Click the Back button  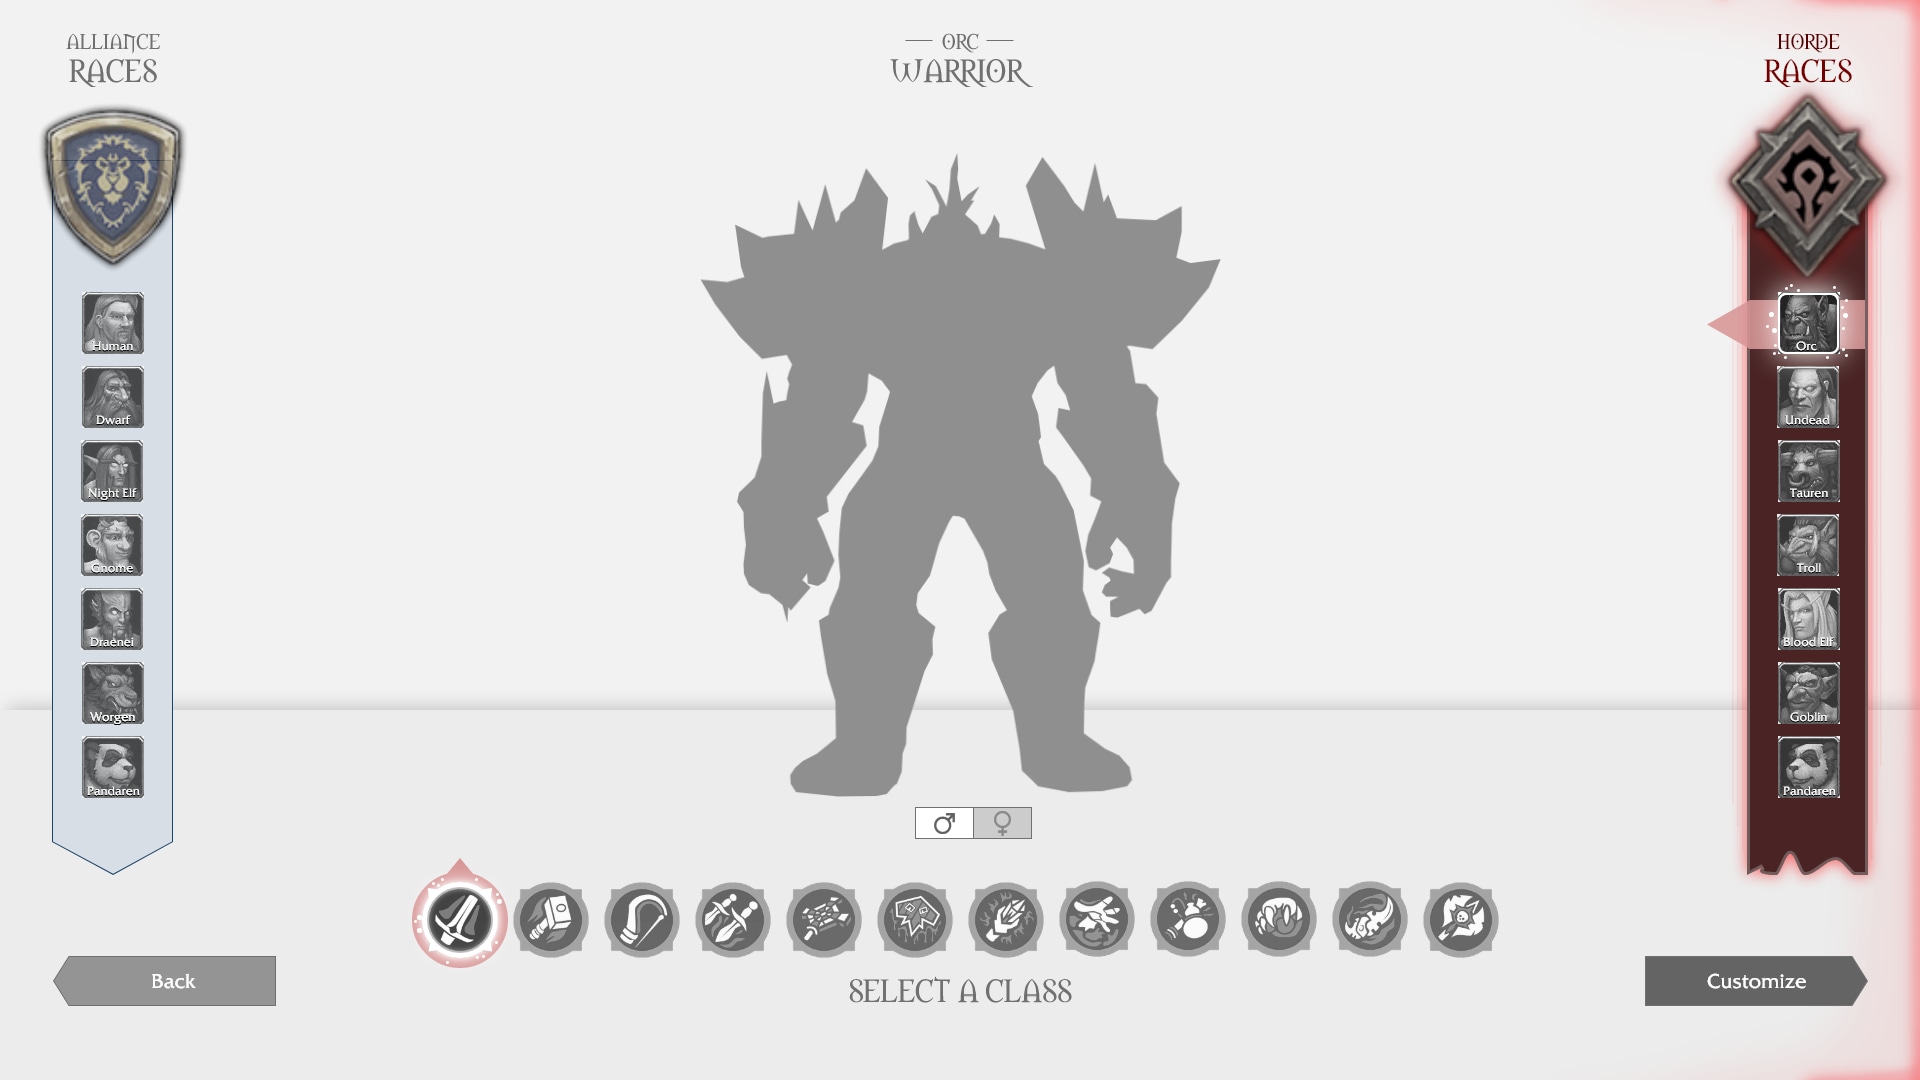coord(173,980)
